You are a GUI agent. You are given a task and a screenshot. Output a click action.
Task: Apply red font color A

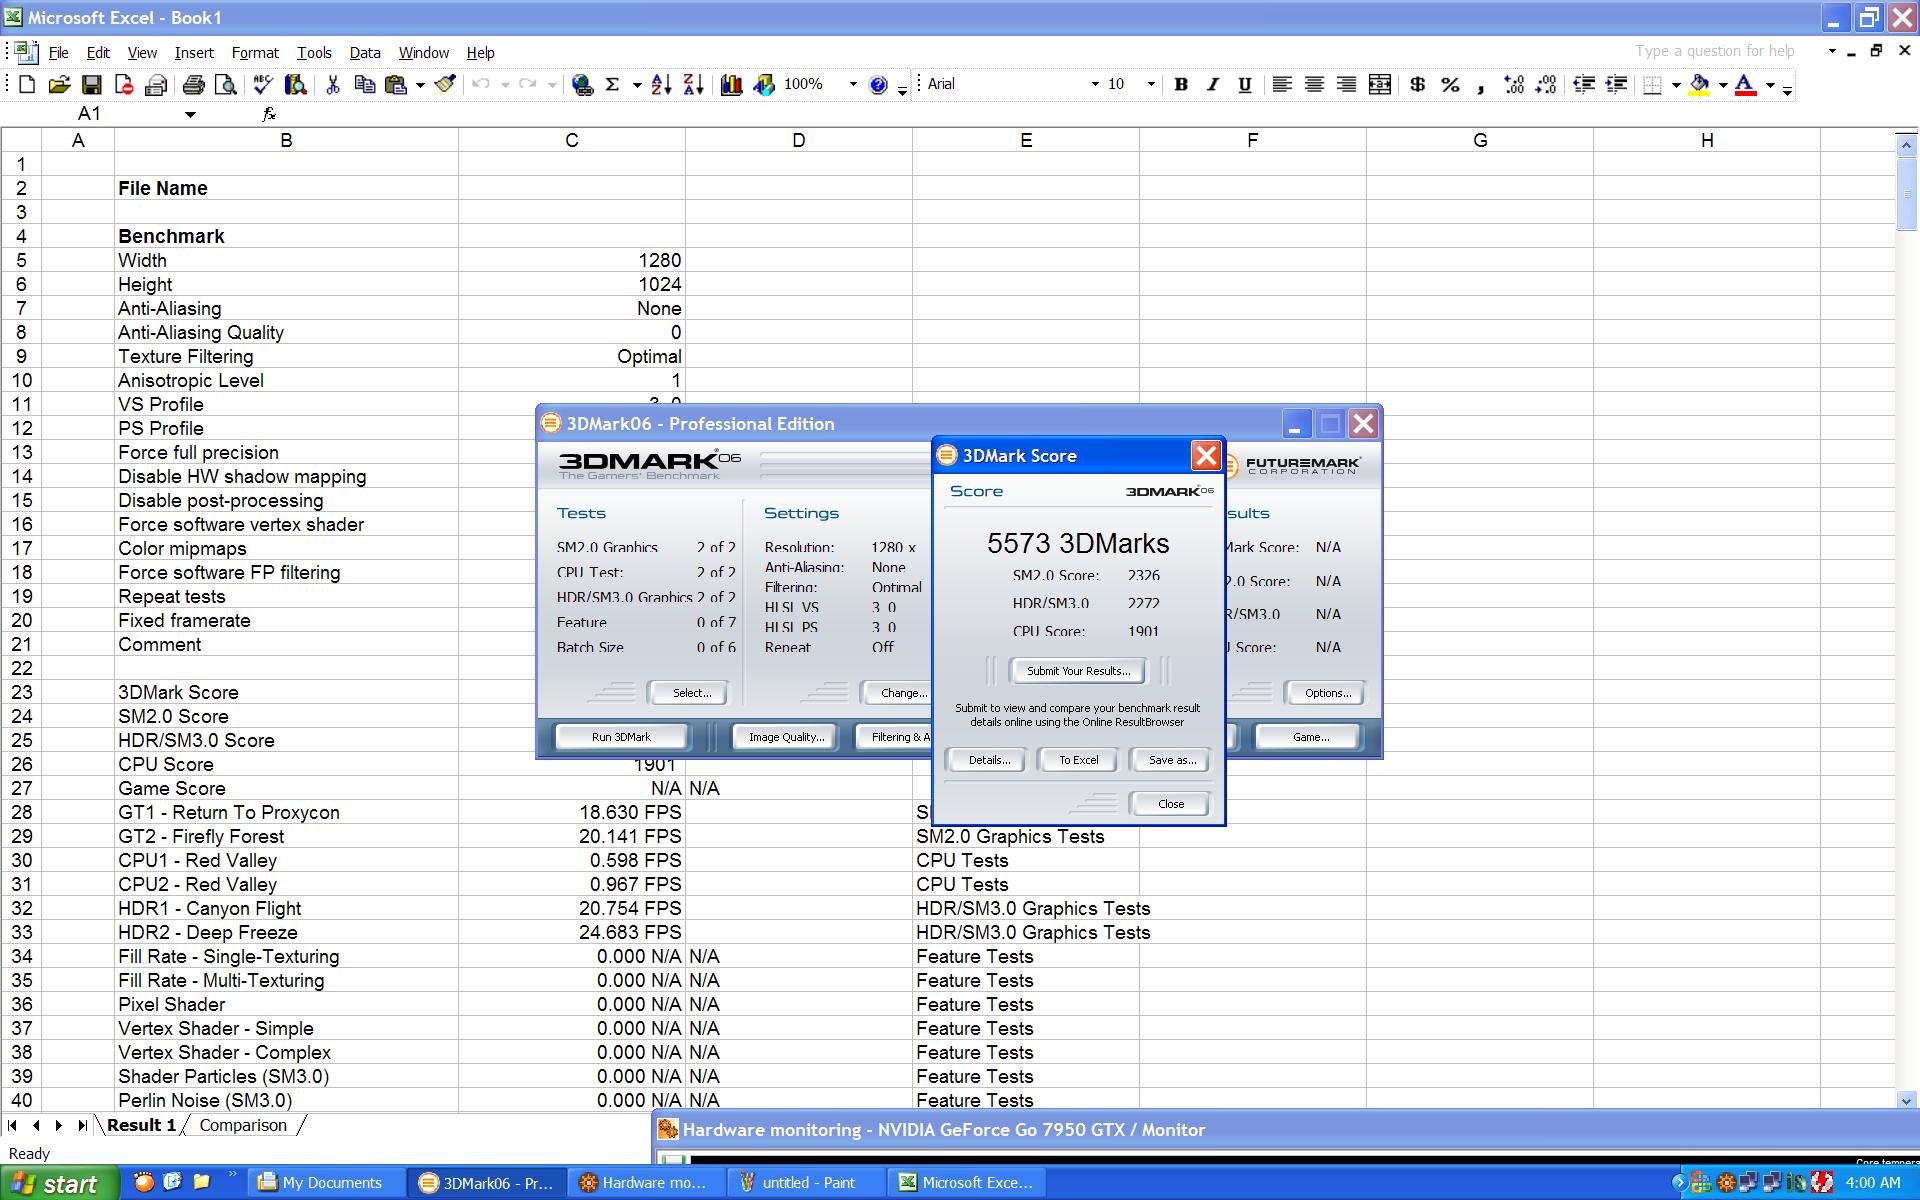[x=1746, y=85]
